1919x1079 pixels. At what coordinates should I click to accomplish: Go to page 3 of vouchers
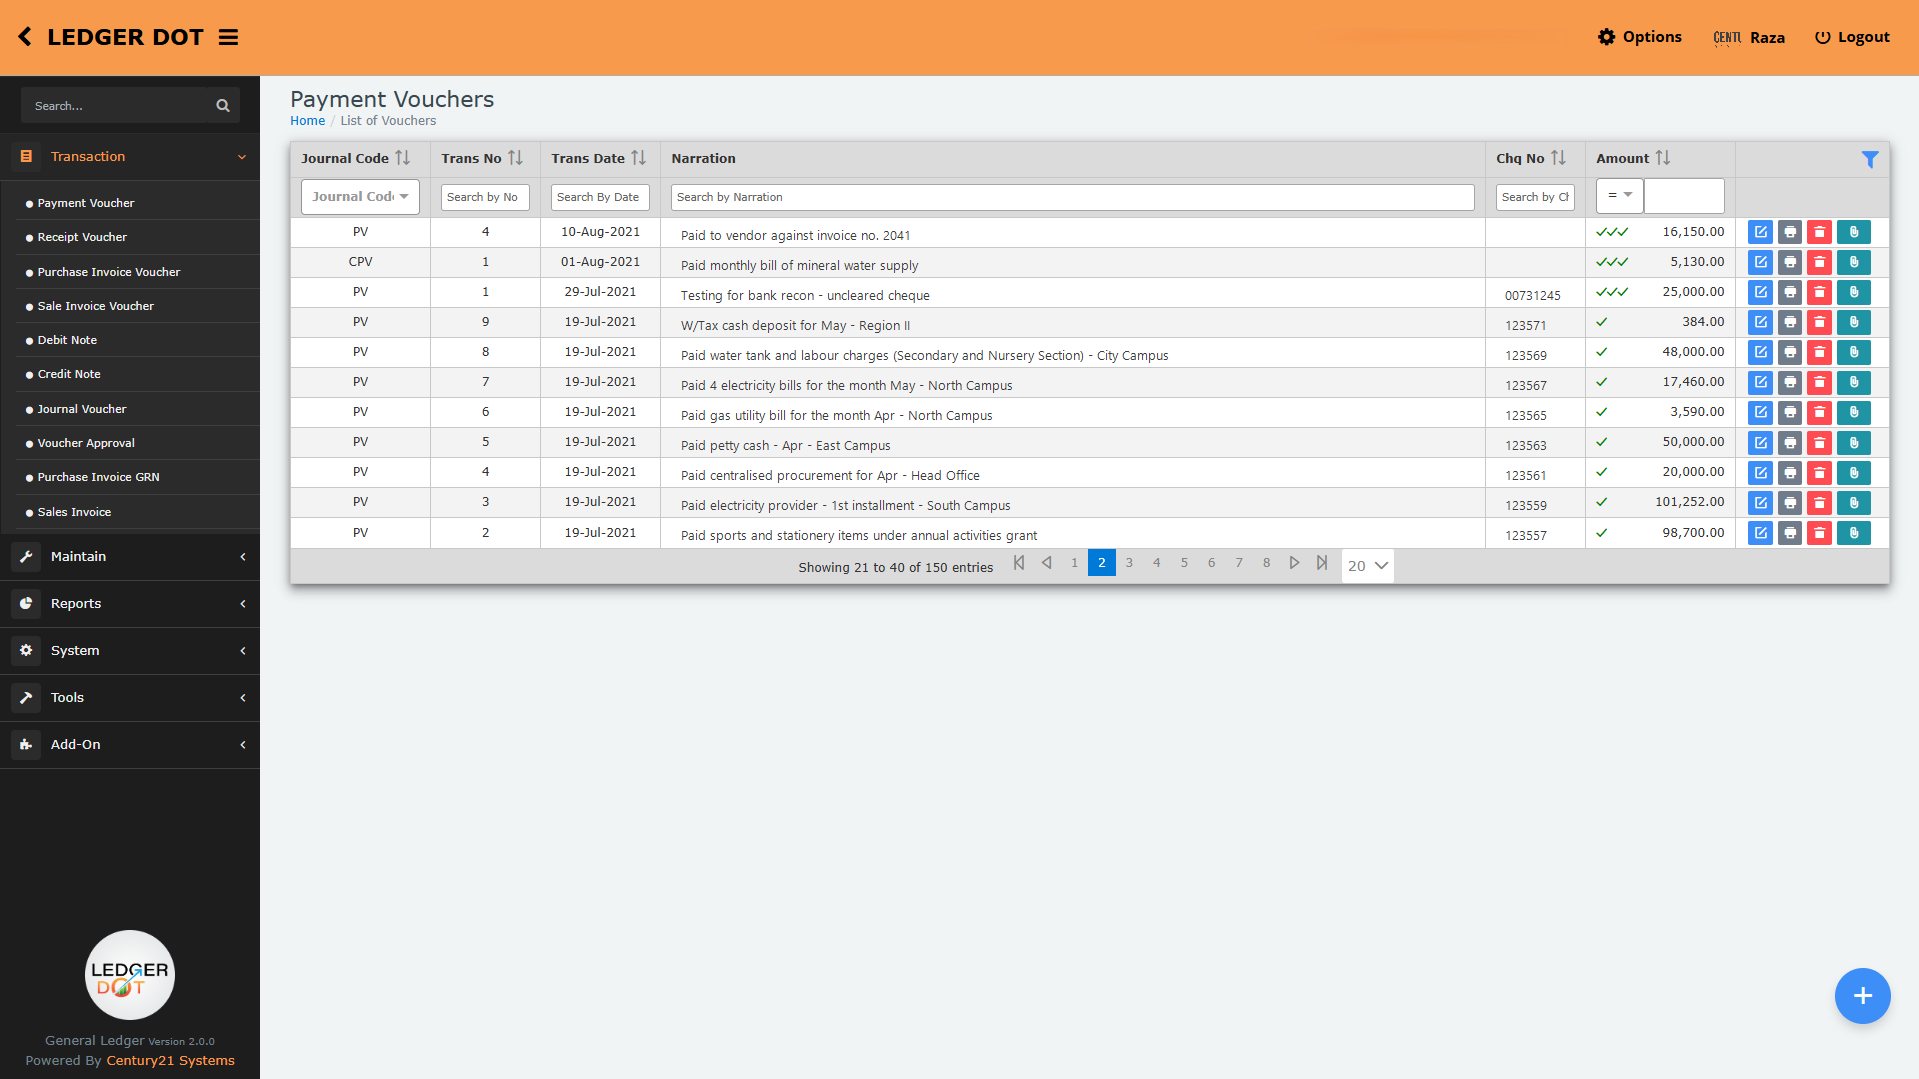click(x=1129, y=563)
